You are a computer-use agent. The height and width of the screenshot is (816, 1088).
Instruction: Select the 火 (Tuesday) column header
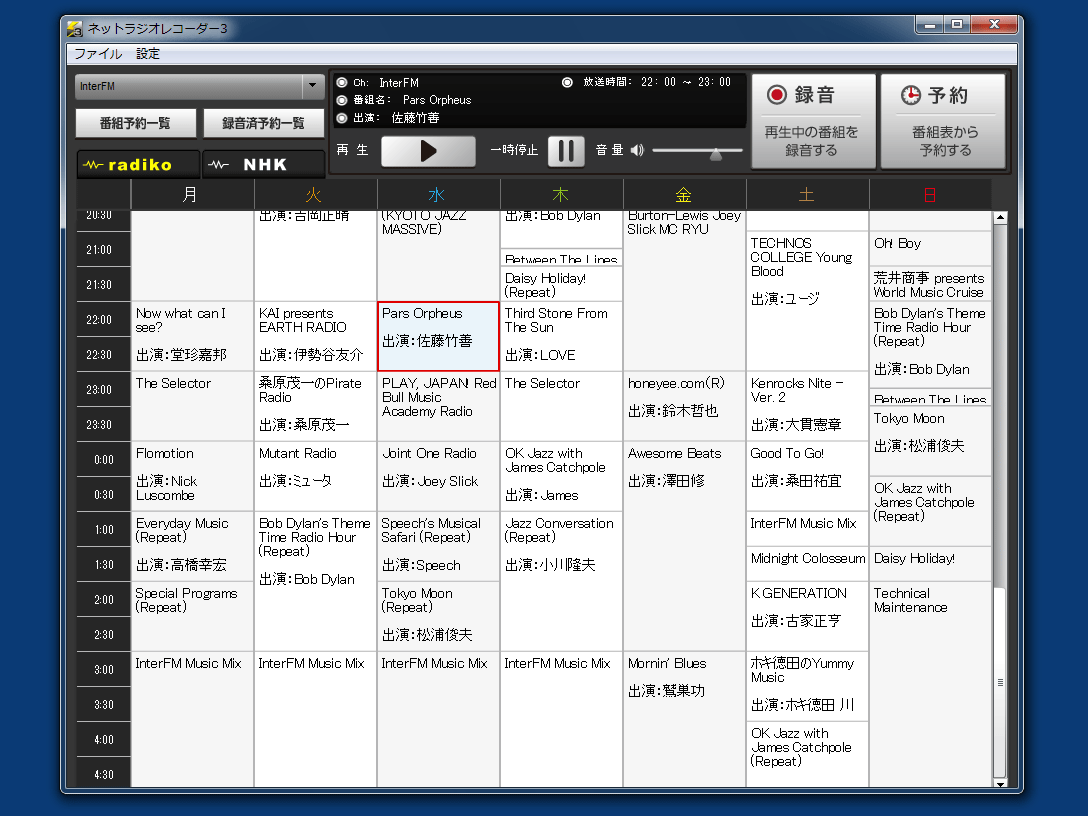click(316, 194)
